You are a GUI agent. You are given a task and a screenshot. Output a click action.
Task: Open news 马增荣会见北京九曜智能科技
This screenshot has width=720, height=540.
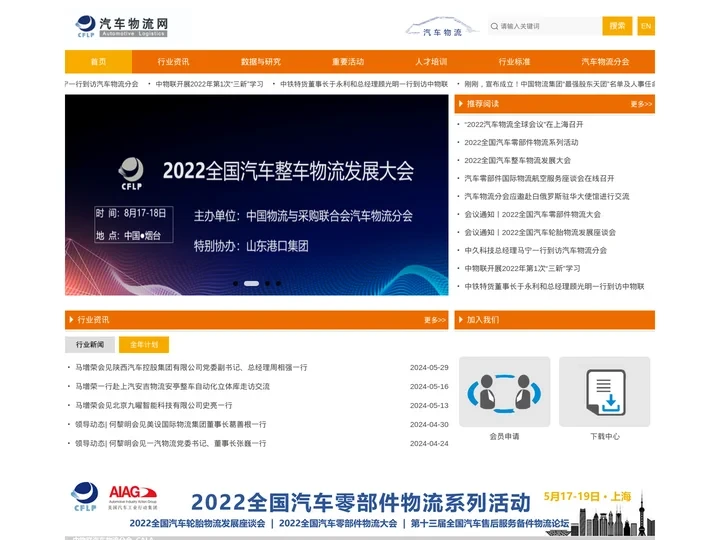pos(154,405)
